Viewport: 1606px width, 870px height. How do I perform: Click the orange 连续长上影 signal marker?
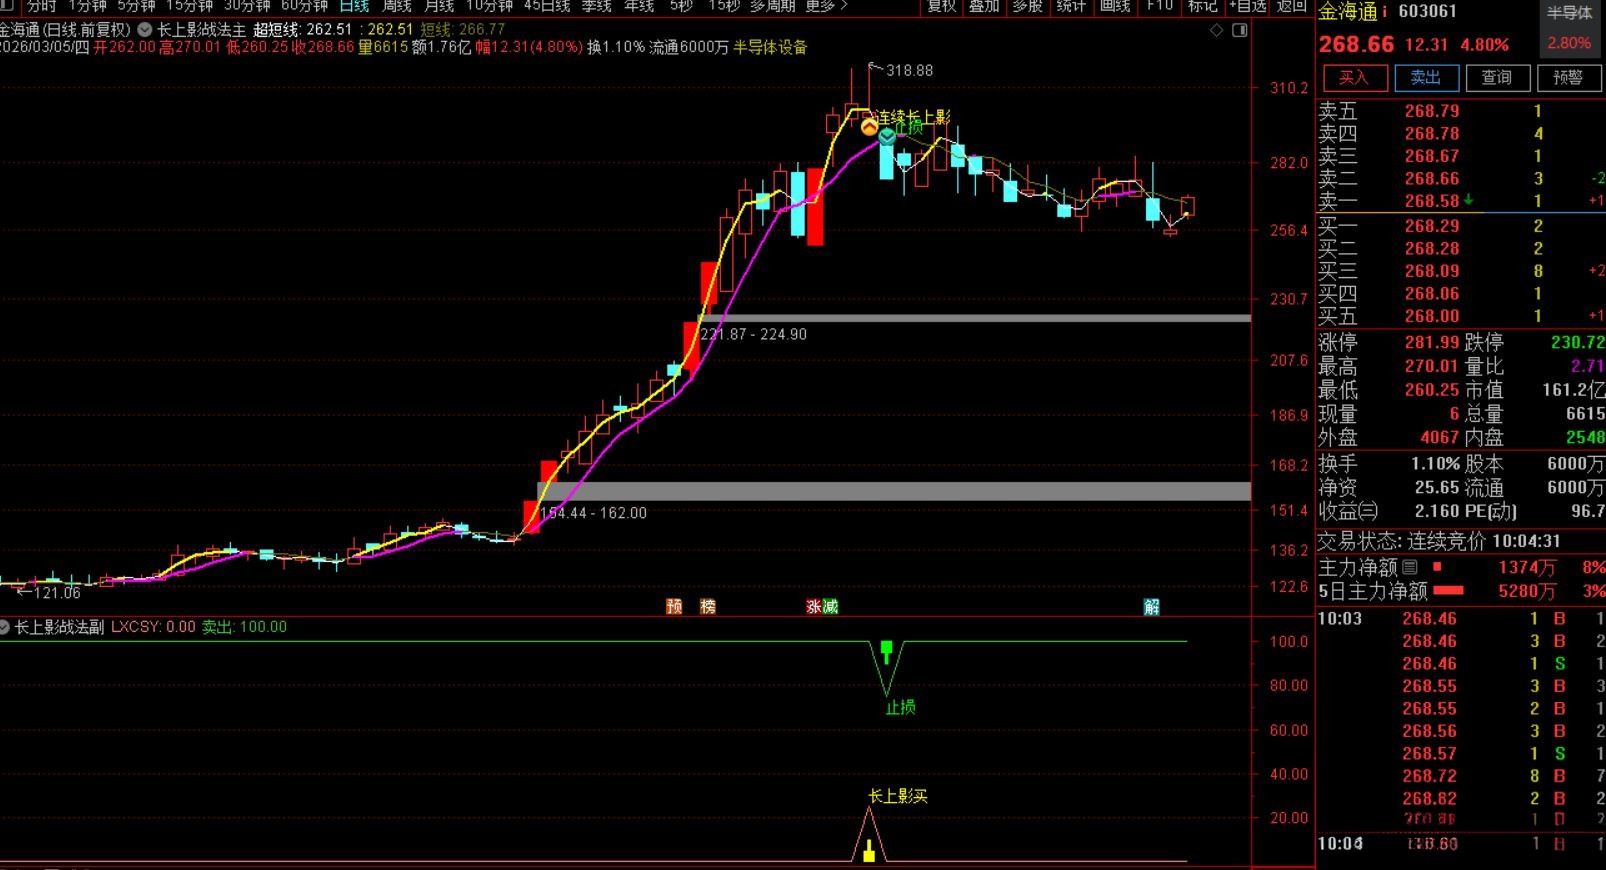(869, 127)
